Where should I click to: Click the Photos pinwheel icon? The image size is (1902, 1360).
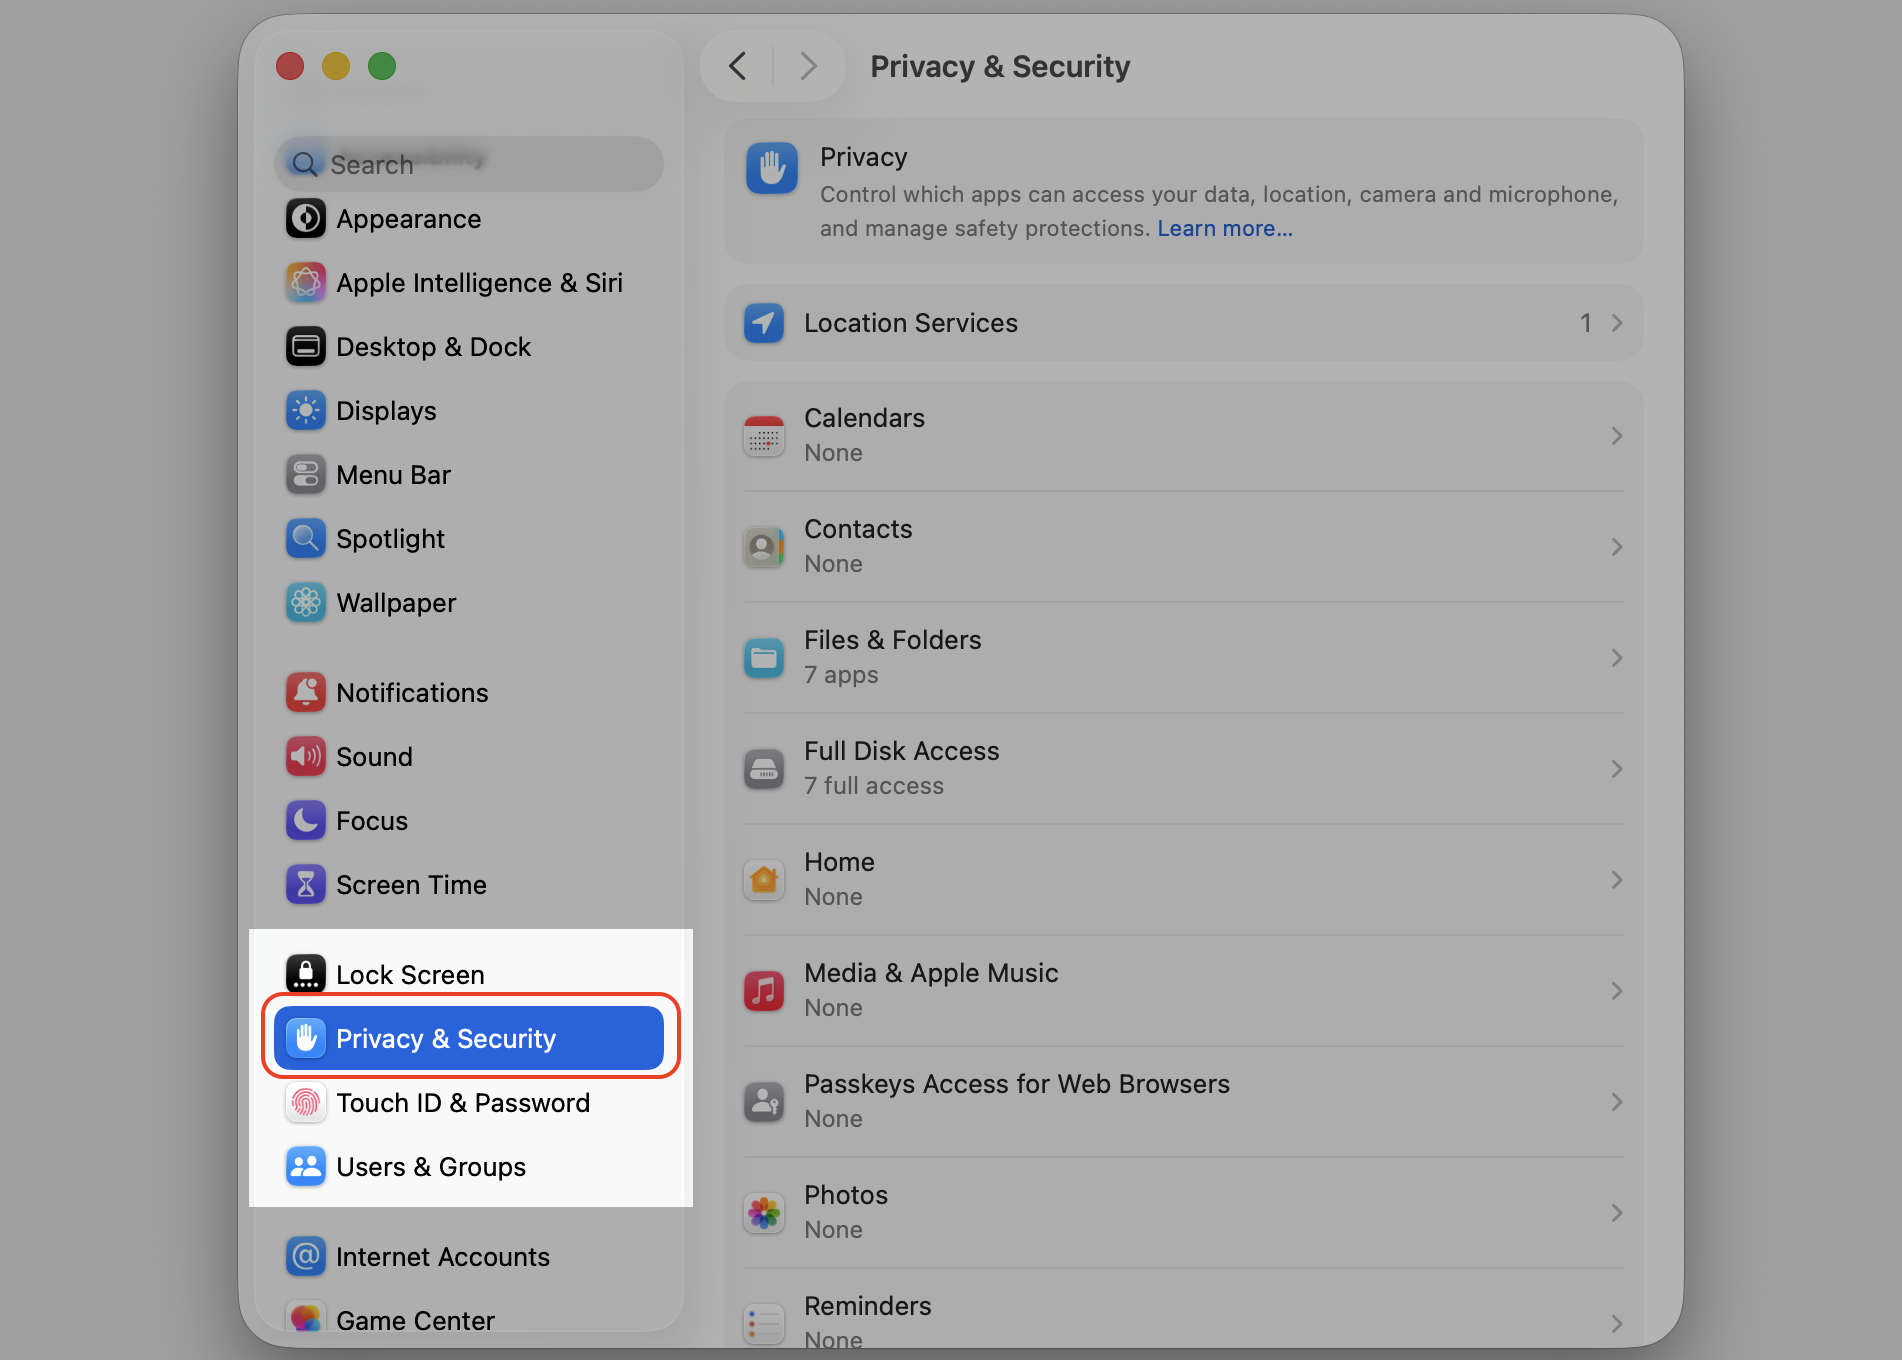pyautogui.click(x=764, y=1213)
